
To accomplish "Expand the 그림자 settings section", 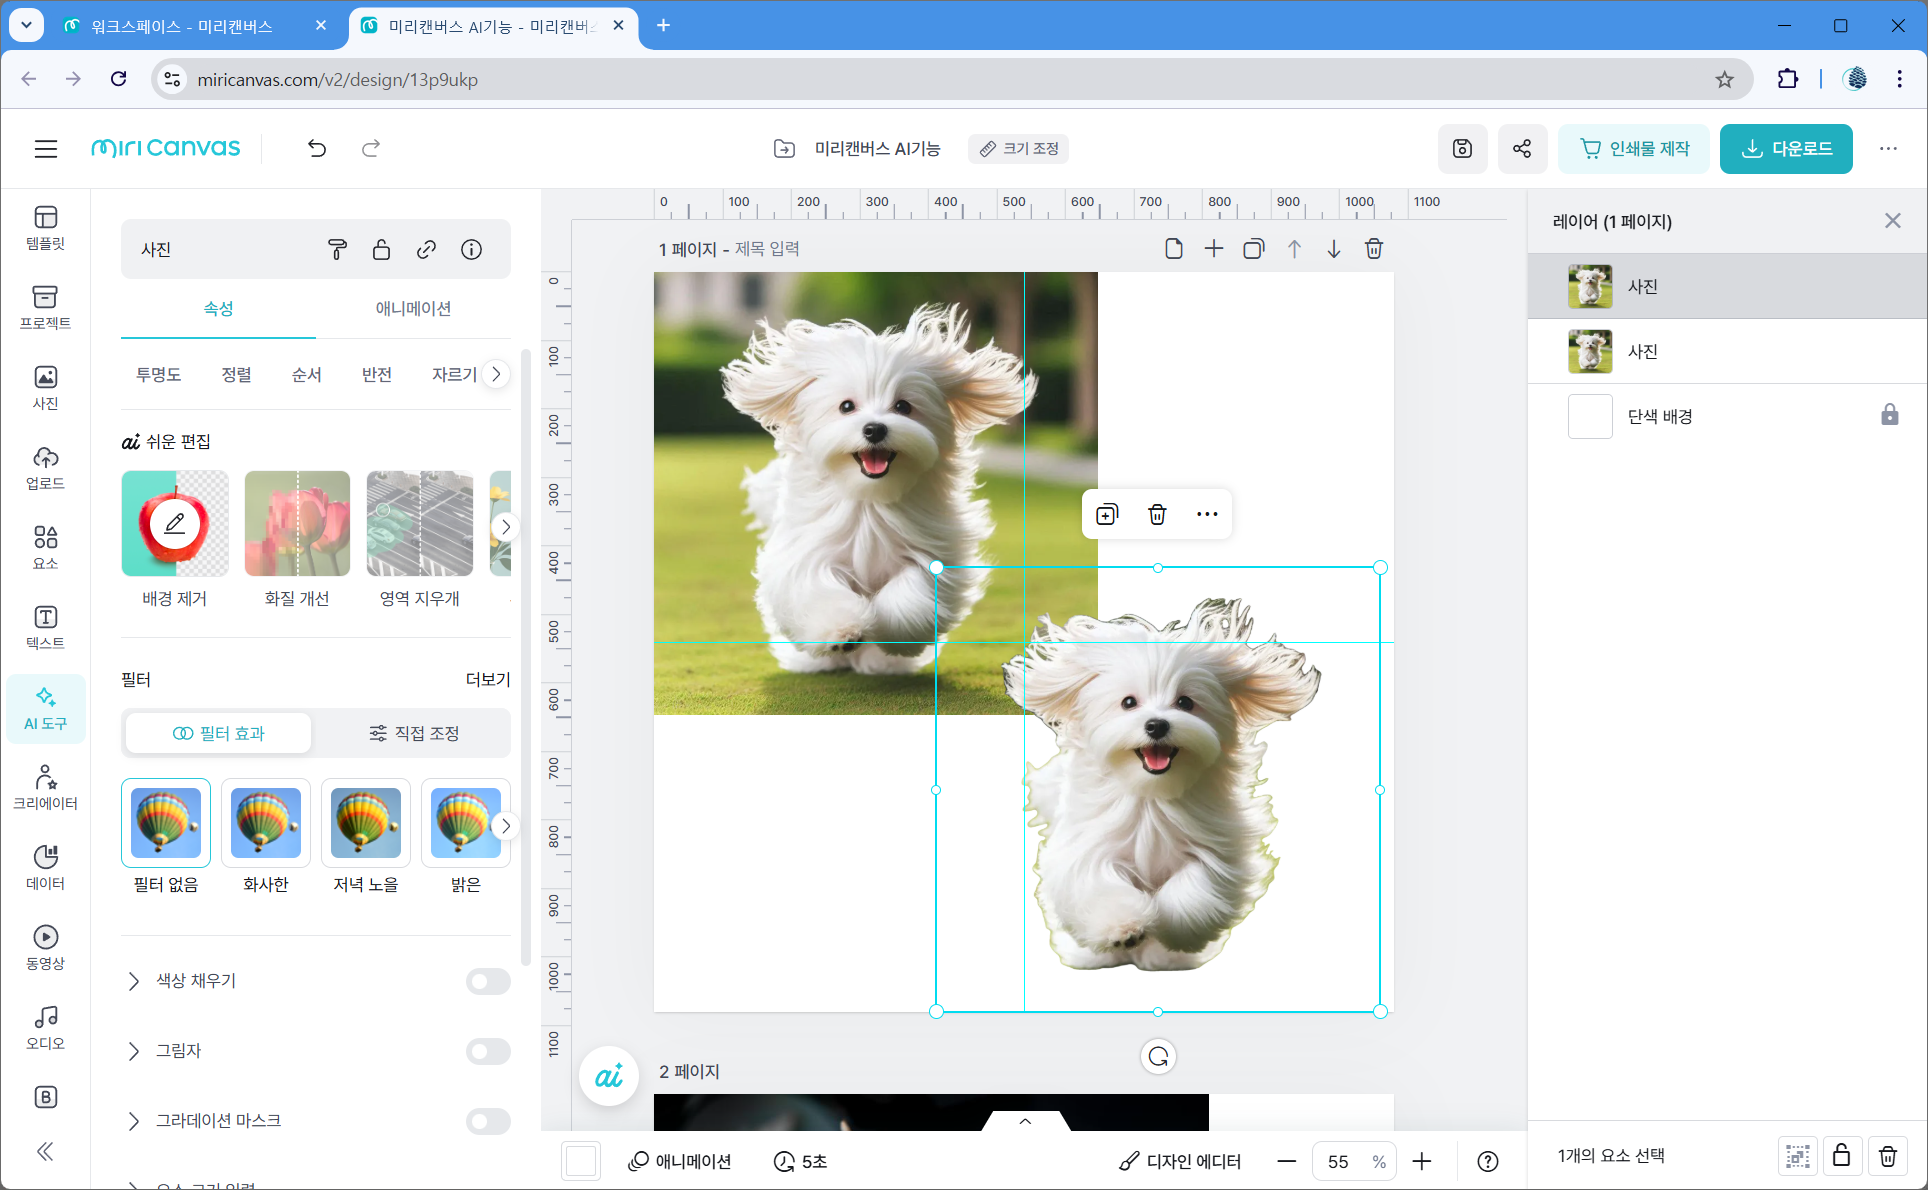I will tap(134, 1051).
